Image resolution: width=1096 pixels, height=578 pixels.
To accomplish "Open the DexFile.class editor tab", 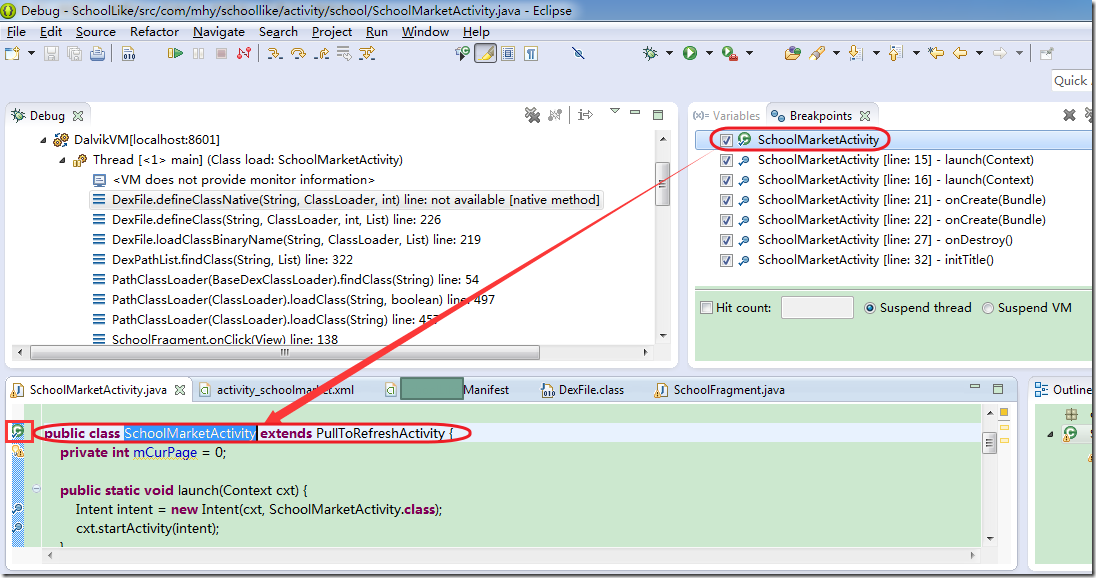I will click(x=583, y=389).
